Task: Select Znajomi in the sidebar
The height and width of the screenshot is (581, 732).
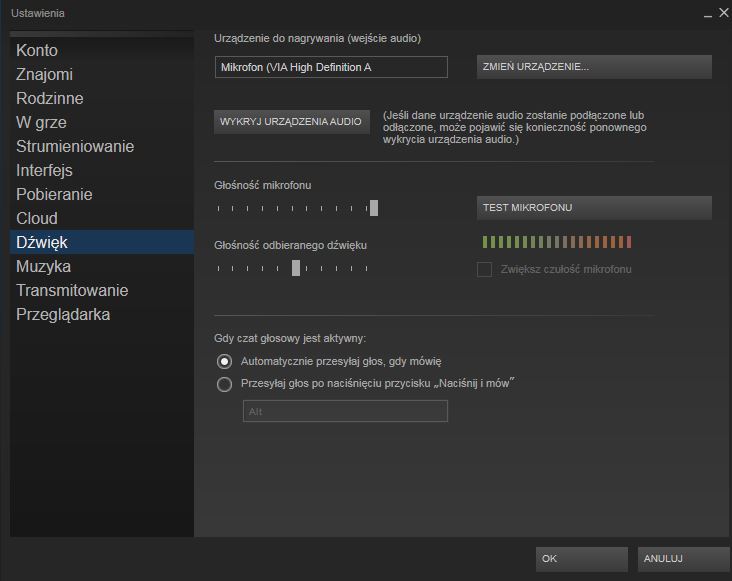Action: [102, 75]
